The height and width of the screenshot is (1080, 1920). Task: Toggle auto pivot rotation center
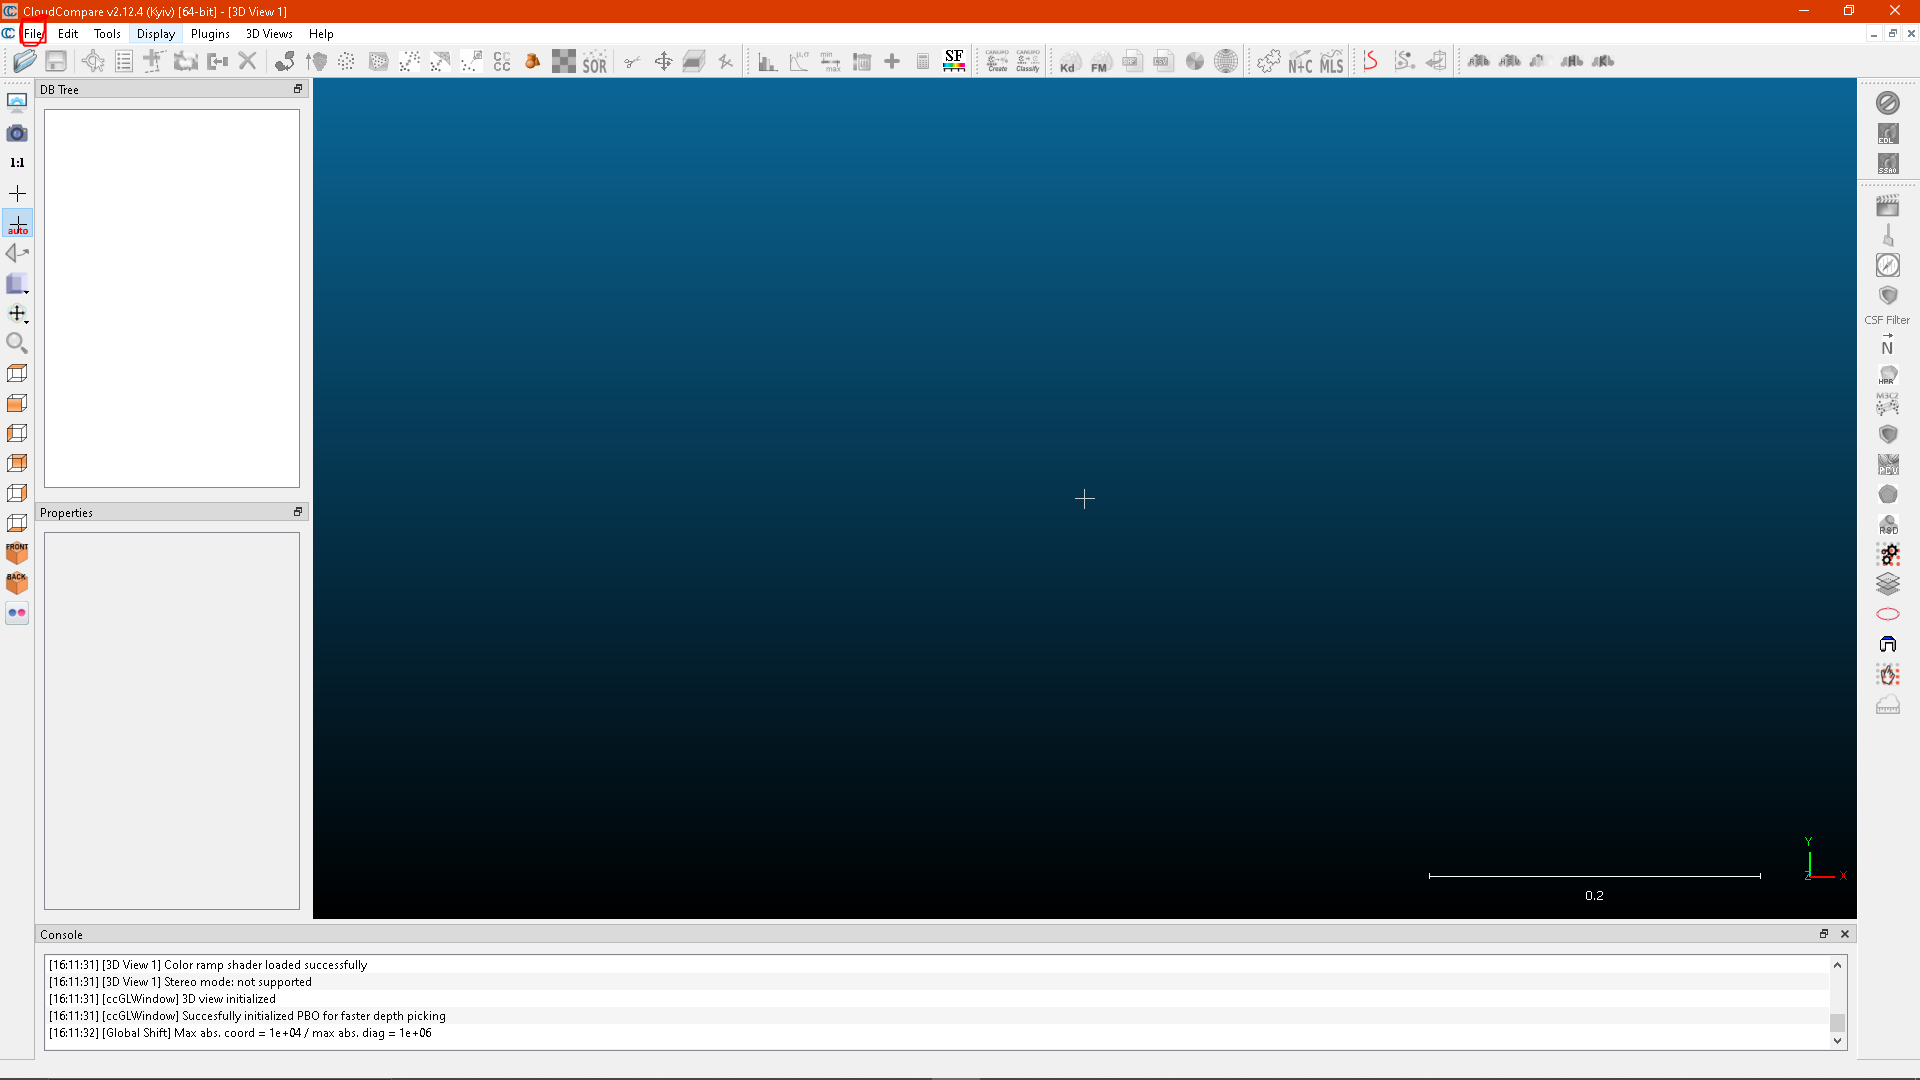[x=17, y=224]
